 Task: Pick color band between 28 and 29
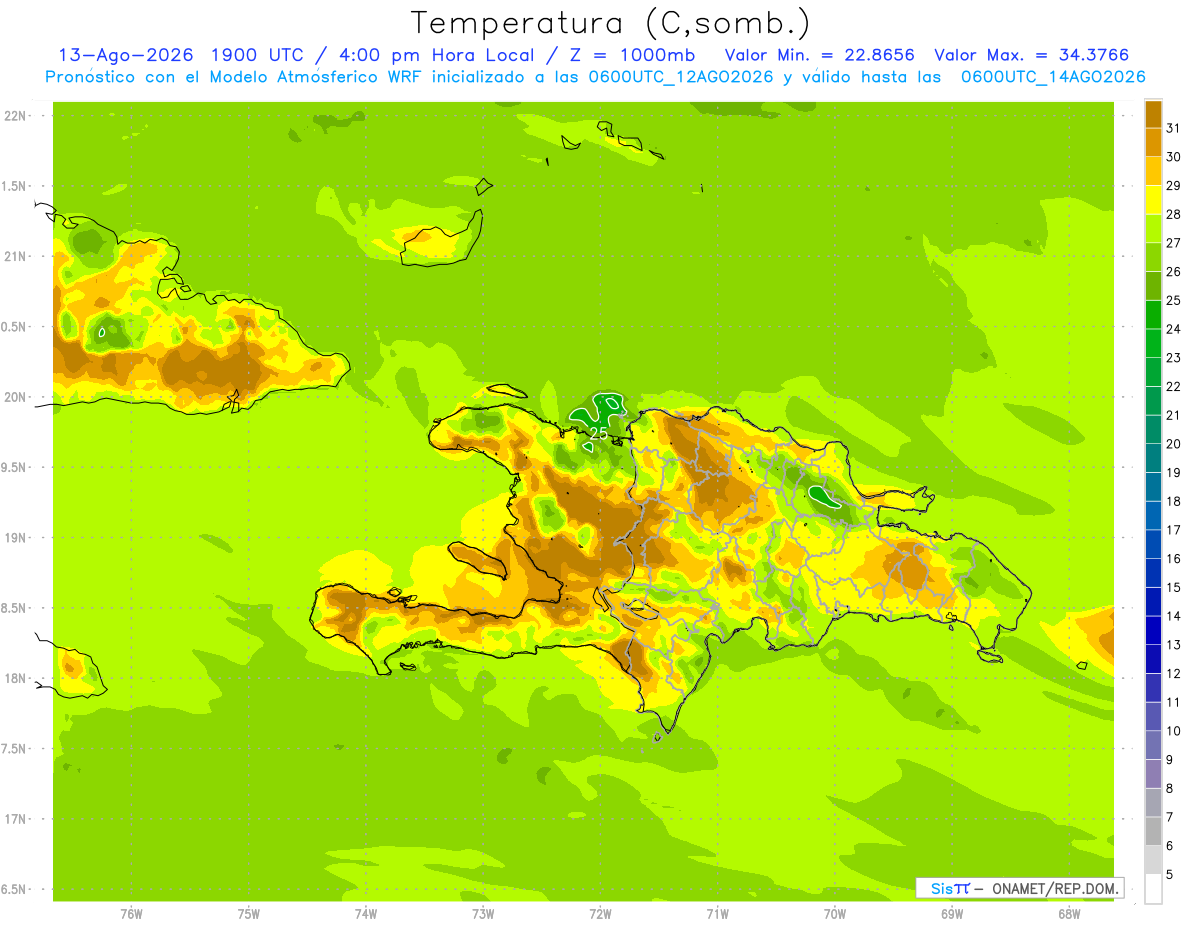[x=1153, y=200]
